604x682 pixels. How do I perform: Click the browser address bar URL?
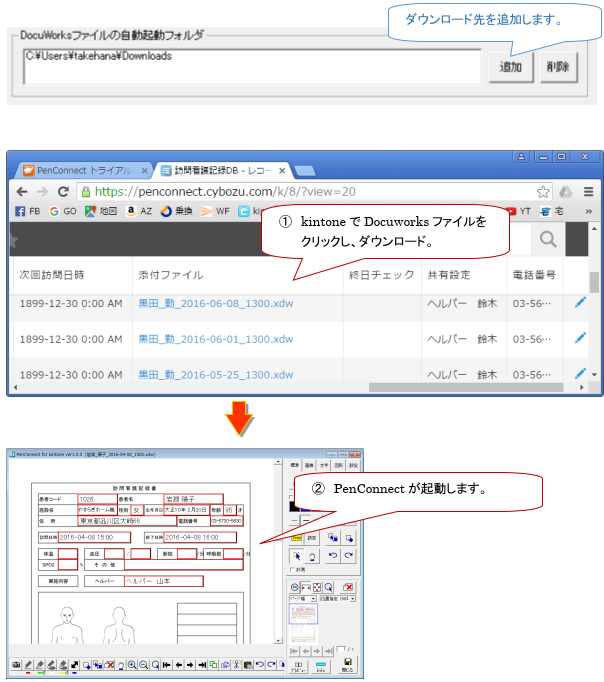(x=225, y=192)
